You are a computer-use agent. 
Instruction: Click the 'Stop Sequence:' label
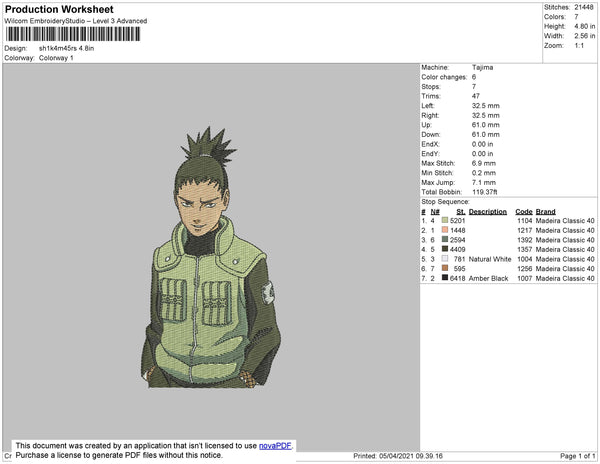(445, 202)
